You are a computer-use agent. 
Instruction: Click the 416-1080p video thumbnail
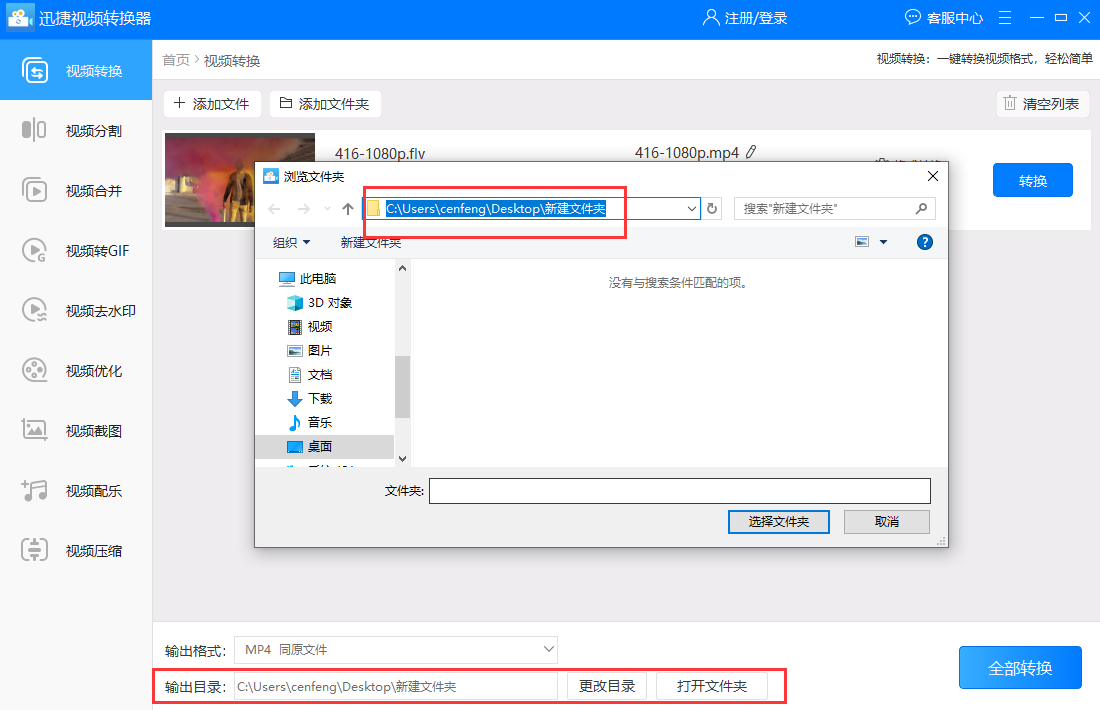click(210, 180)
